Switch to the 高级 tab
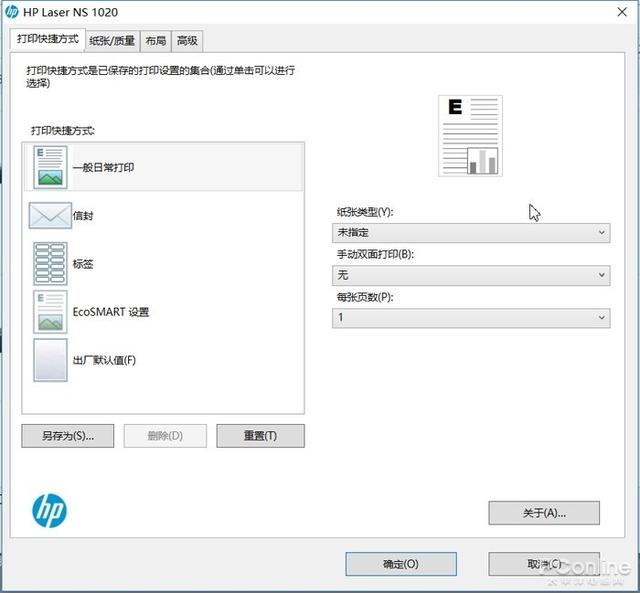Screen dimensions: 640x593 187,41
